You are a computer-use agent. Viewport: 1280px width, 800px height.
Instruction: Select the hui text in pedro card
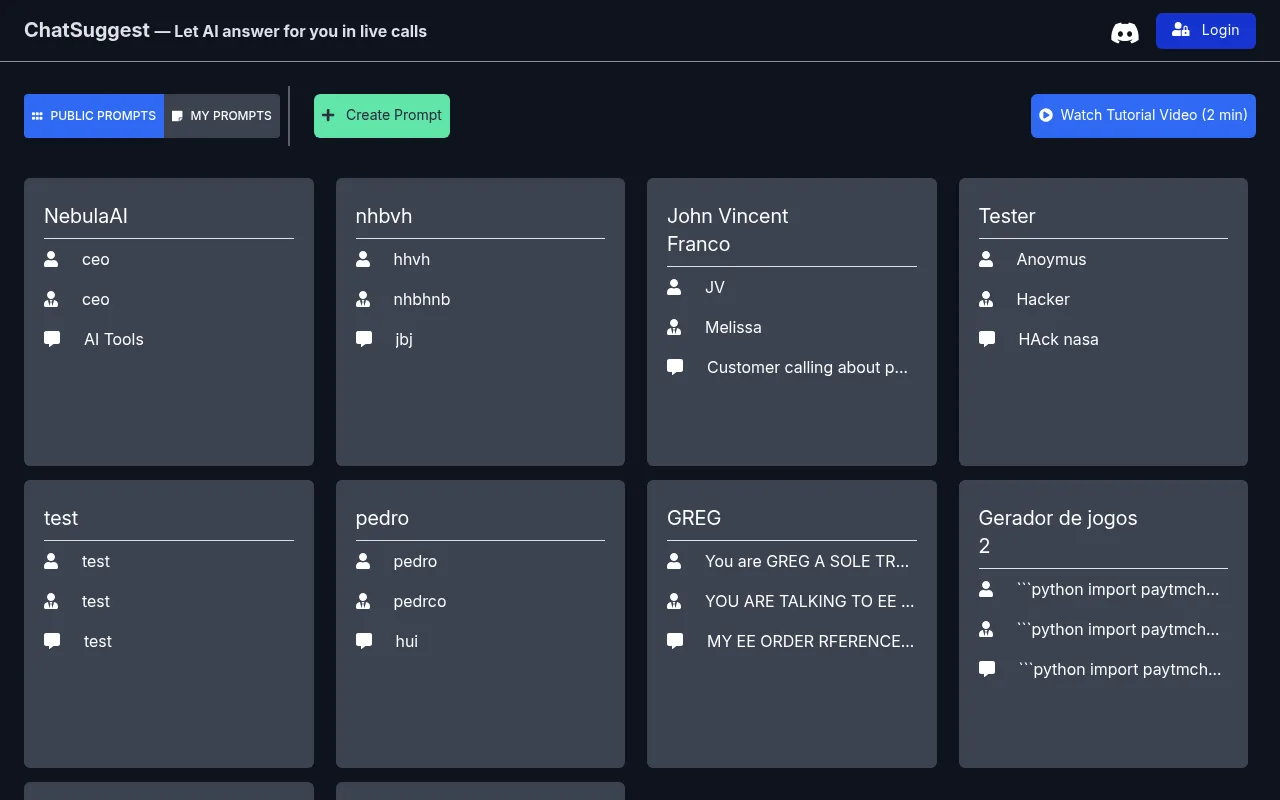pyautogui.click(x=407, y=641)
